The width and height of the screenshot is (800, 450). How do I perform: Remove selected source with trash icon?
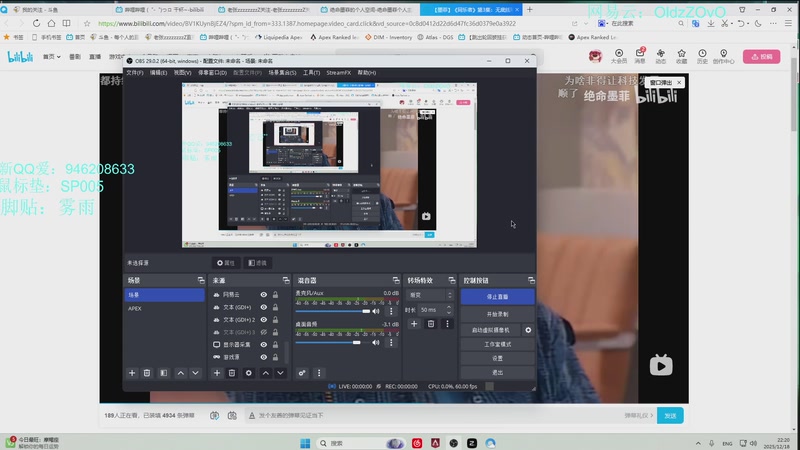point(232,373)
